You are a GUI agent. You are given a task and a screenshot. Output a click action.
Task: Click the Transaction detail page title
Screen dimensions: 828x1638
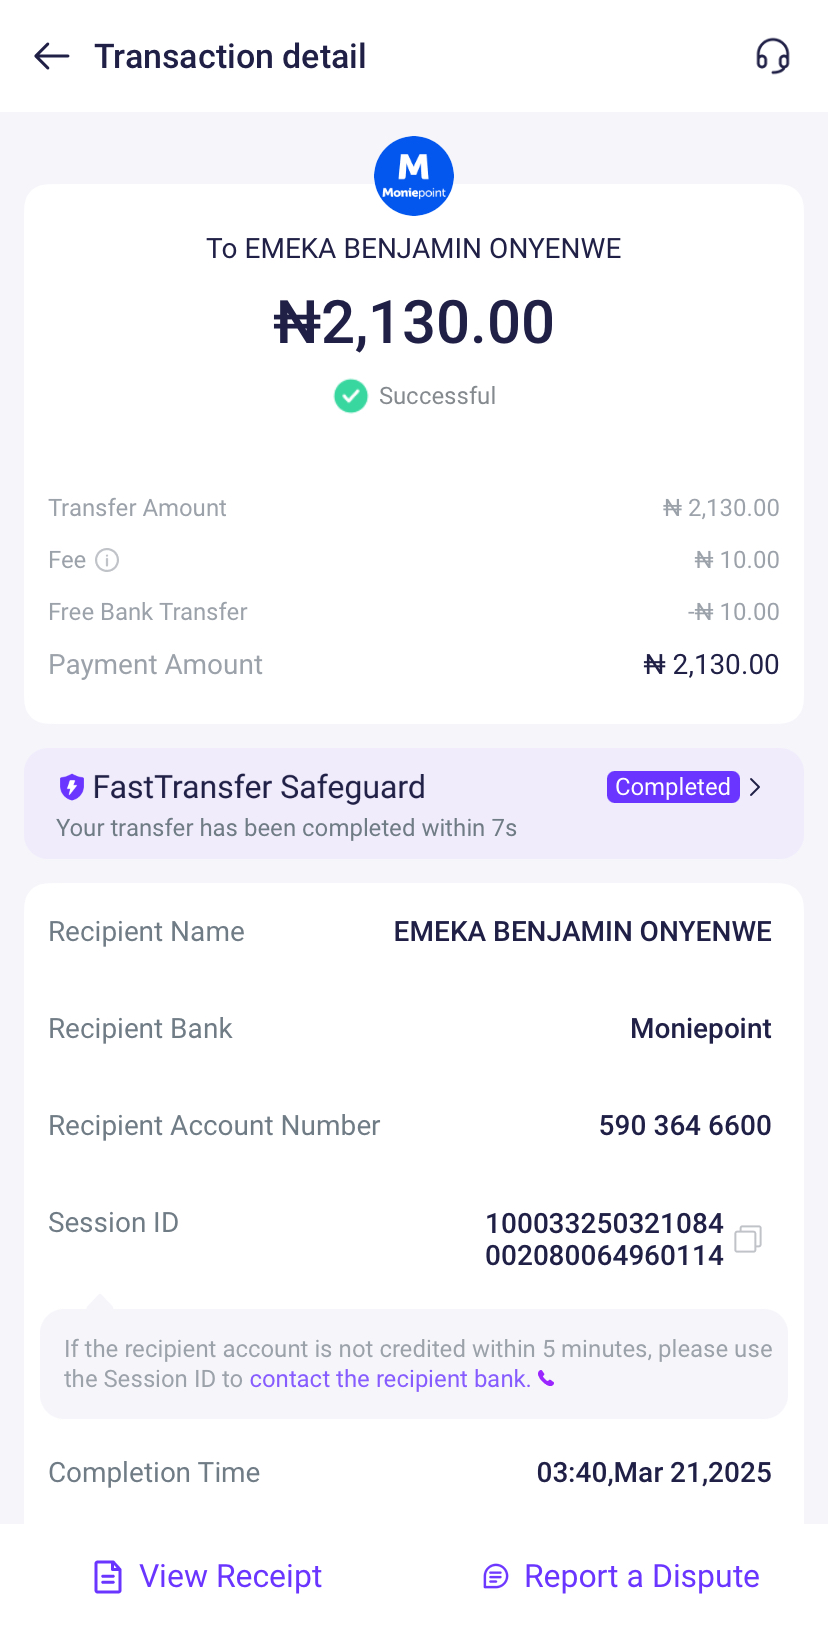pos(230,57)
